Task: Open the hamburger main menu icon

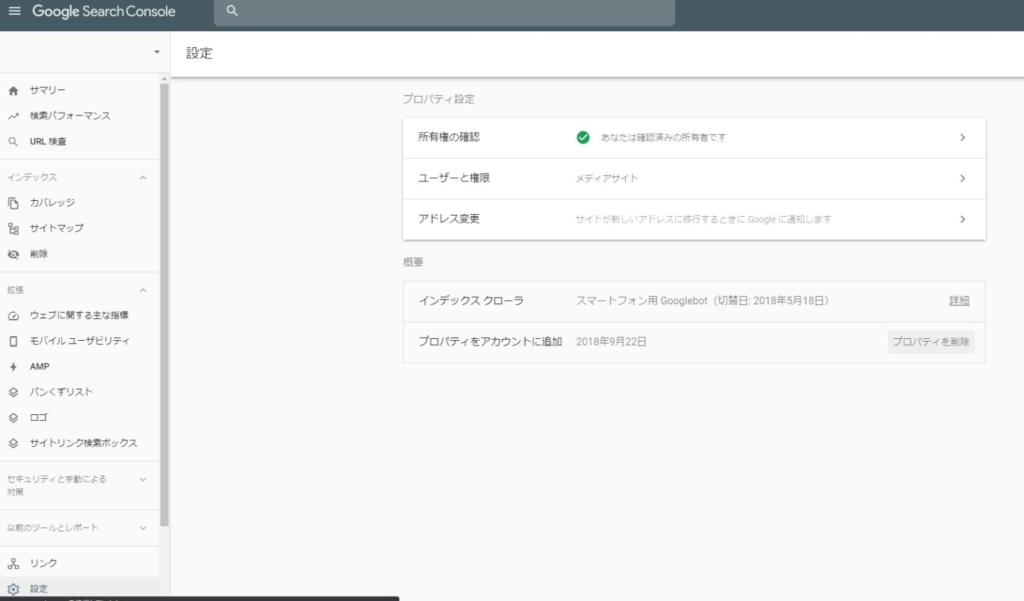Action: (x=14, y=12)
